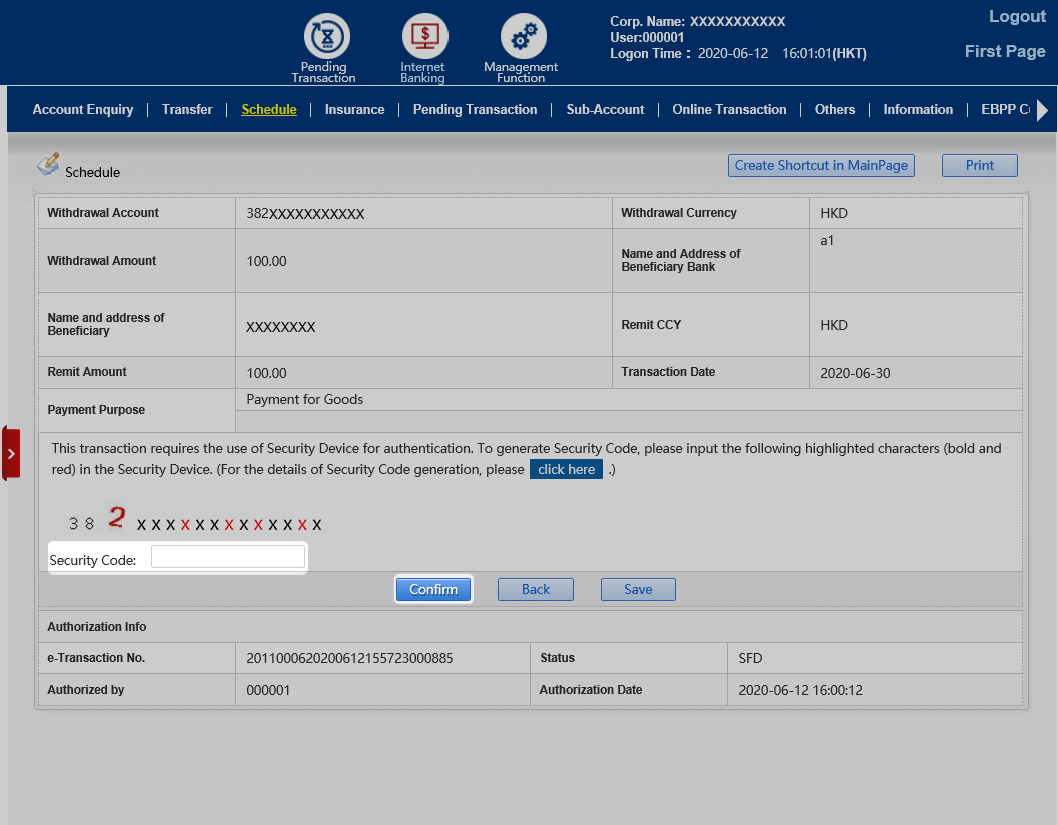Open security code details via click here
This screenshot has width=1058, height=825.
point(566,470)
